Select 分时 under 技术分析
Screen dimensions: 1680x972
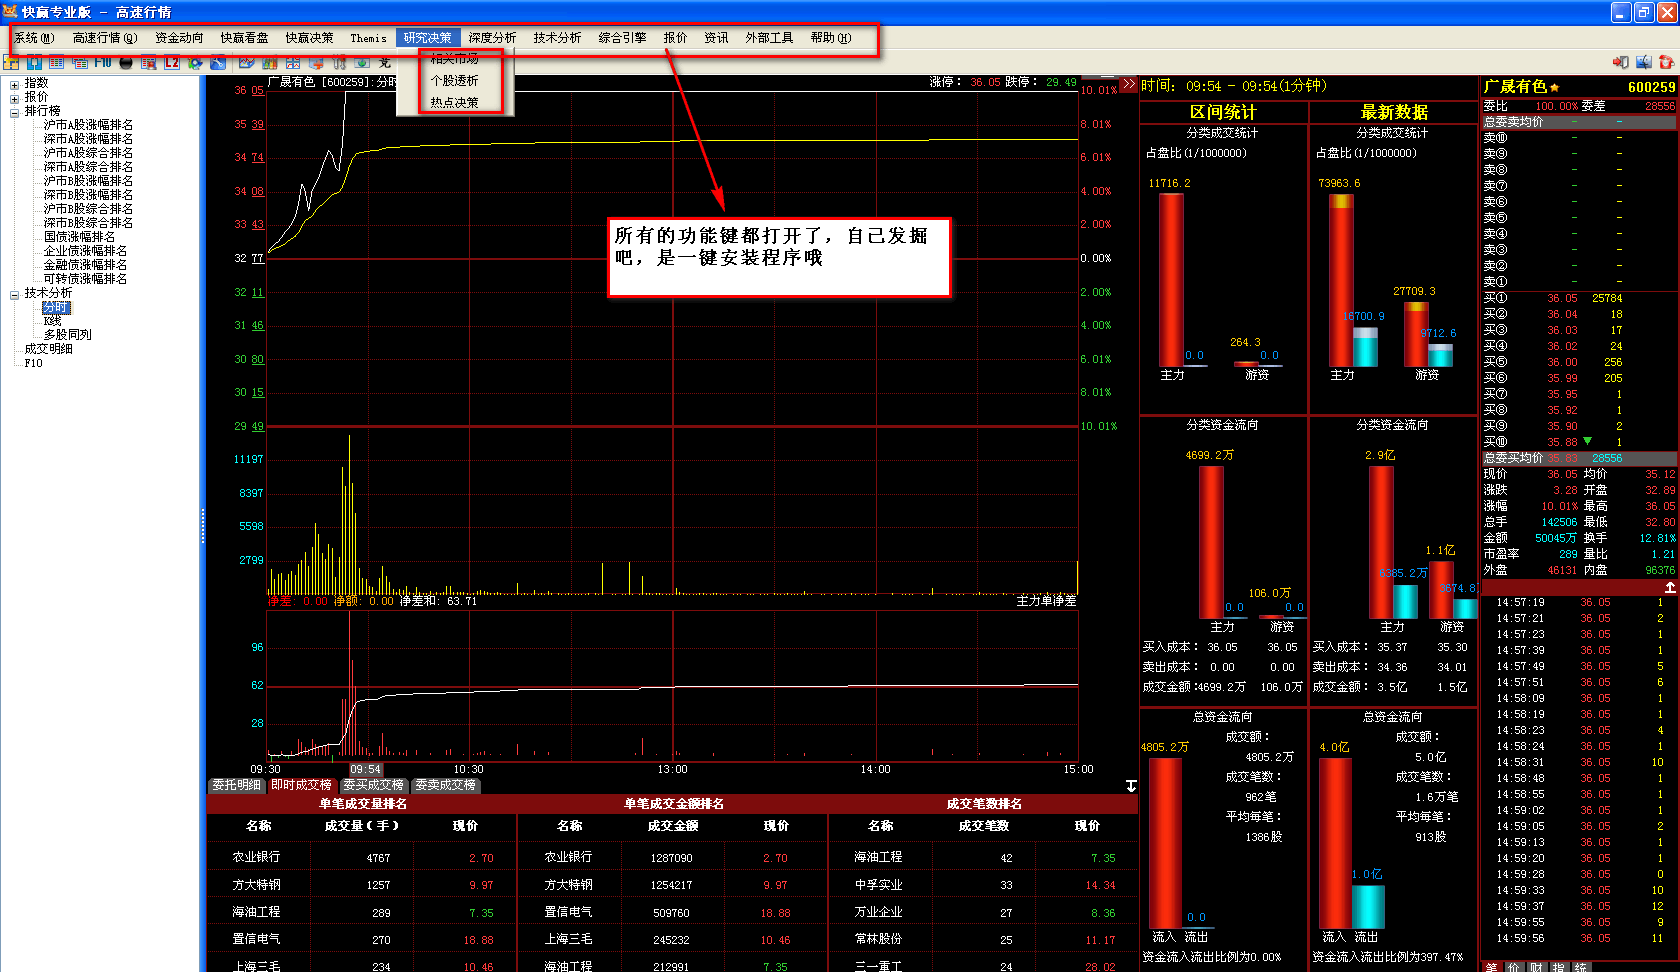[56, 308]
